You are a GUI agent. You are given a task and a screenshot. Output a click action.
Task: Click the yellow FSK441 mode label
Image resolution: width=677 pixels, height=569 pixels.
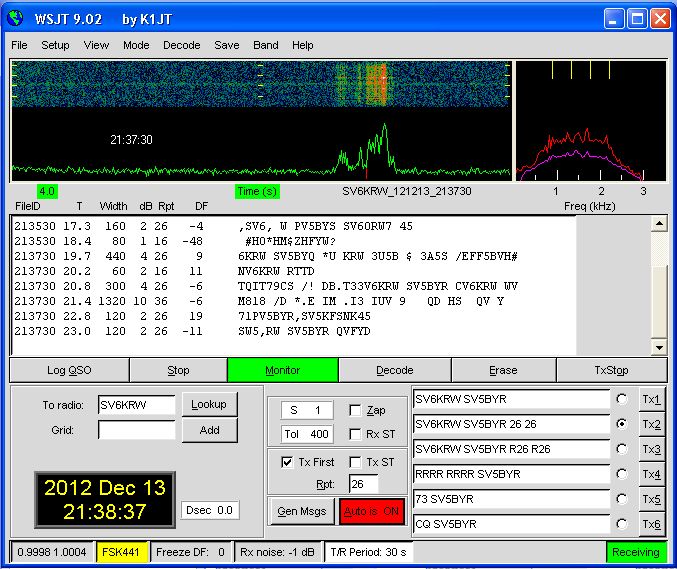pos(121,552)
